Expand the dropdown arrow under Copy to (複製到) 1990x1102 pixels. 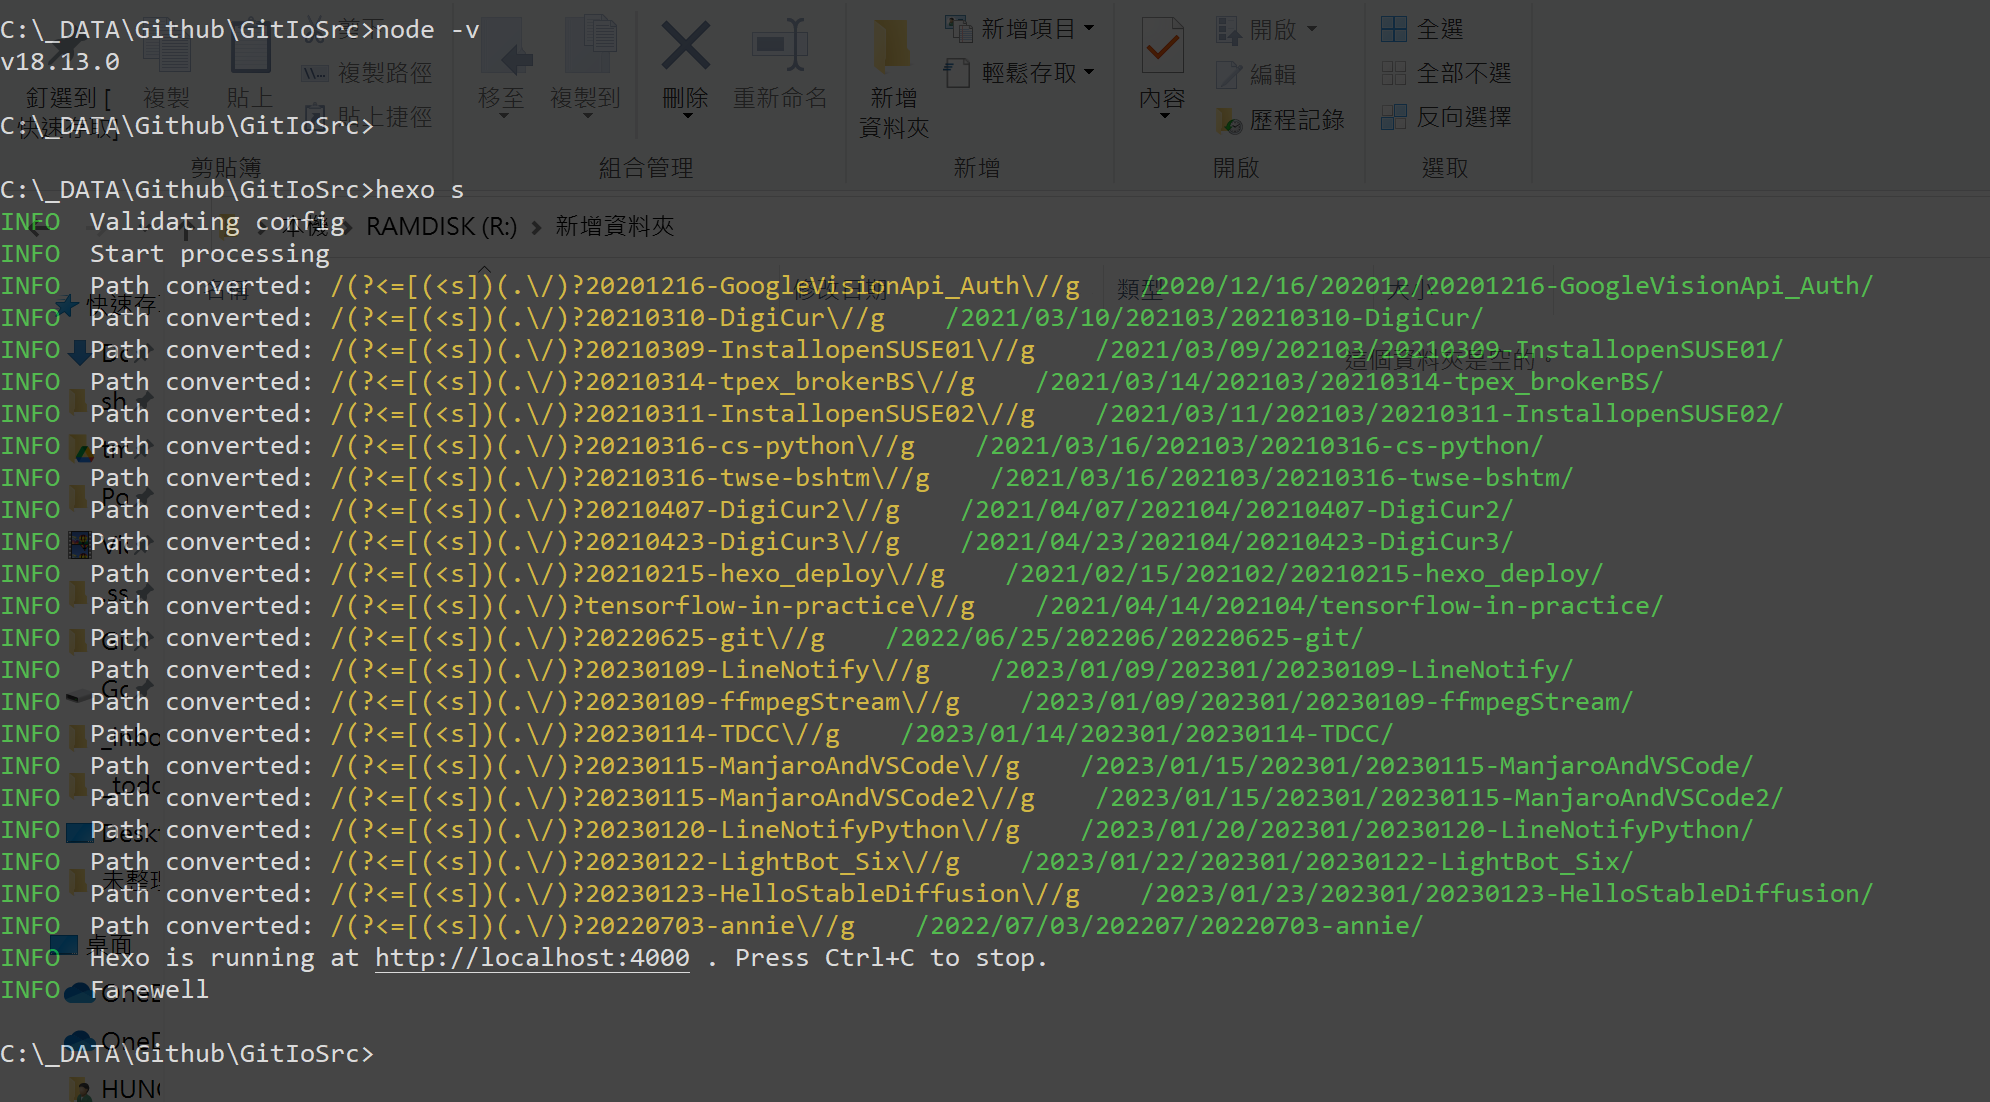point(587,116)
